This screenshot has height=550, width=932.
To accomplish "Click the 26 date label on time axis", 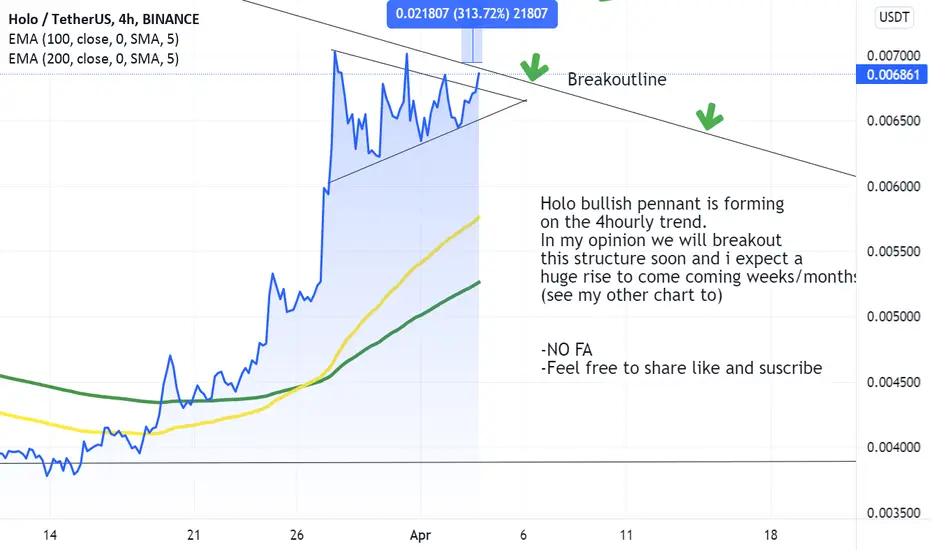I will click(297, 535).
